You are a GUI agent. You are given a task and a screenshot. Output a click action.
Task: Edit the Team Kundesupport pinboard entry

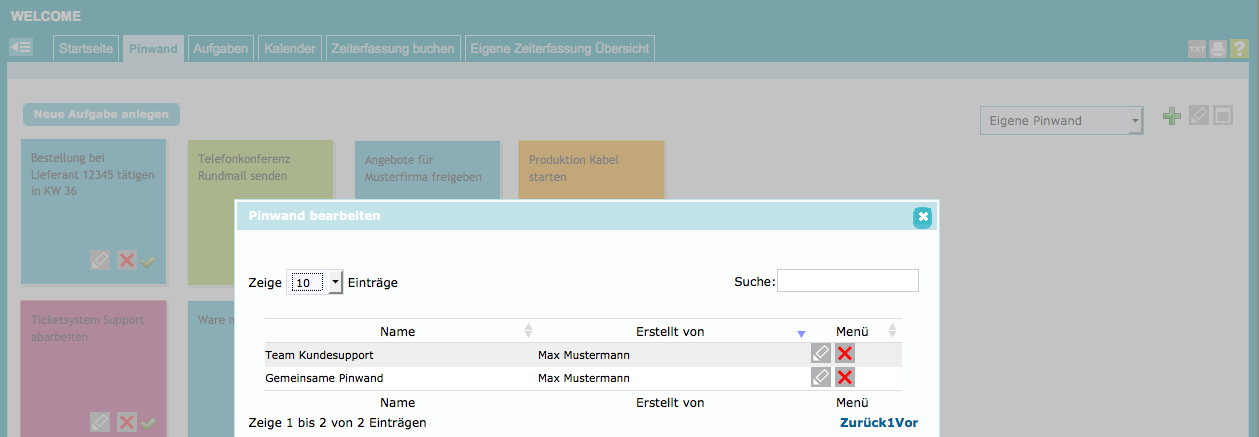coord(820,353)
